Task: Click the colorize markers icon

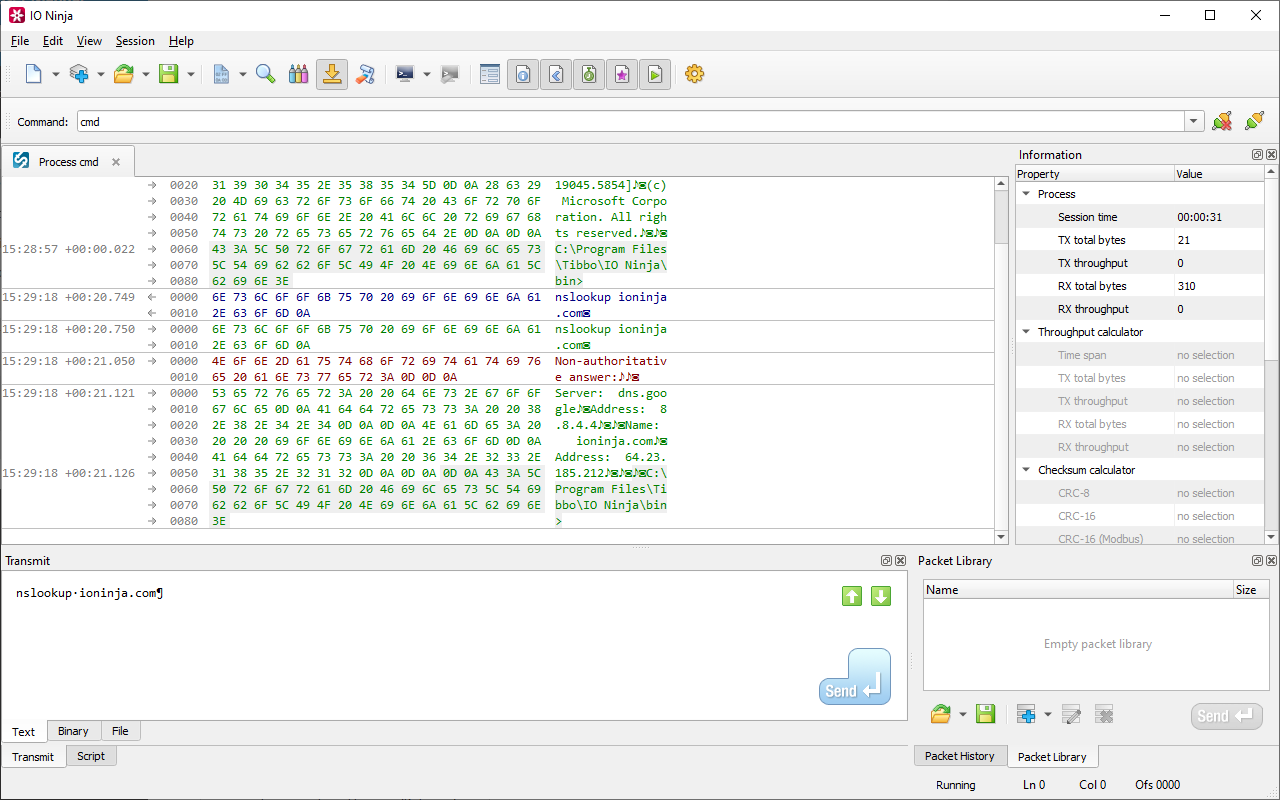Action: pyautogui.click(x=298, y=74)
